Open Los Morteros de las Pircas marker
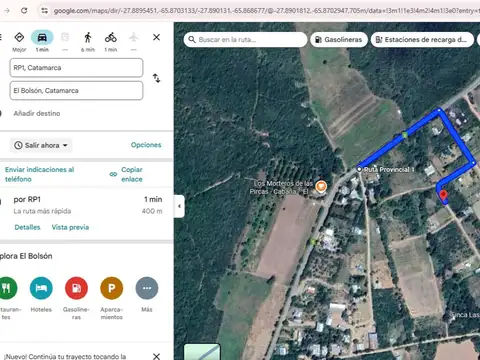 click(x=321, y=187)
